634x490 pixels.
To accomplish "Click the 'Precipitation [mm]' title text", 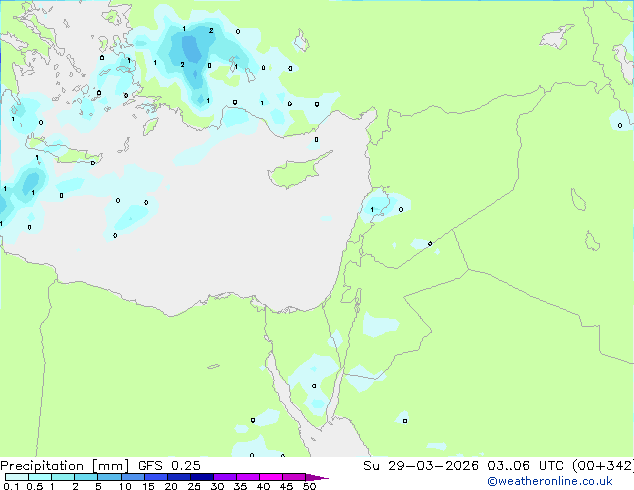I will tap(64, 466).
